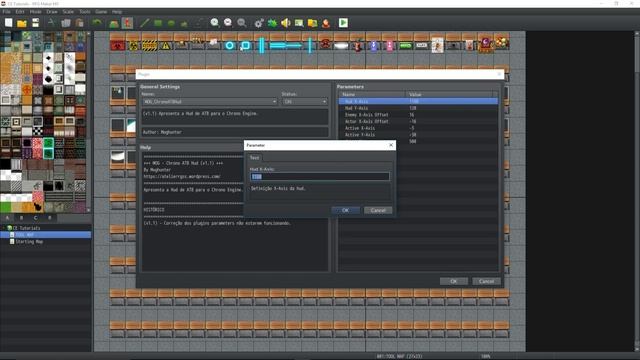Switch to Event edit mode icon

(127, 23)
